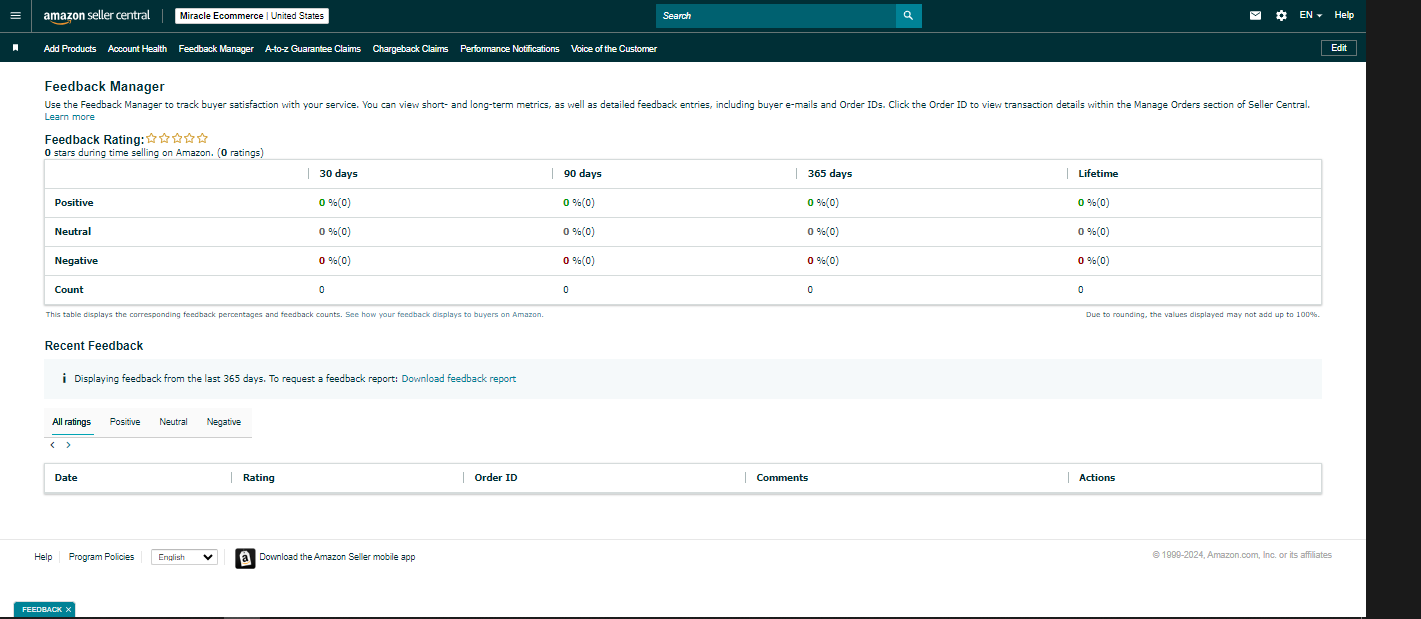Select the Neutral tab
This screenshot has height=619, width=1421.
click(x=173, y=422)
